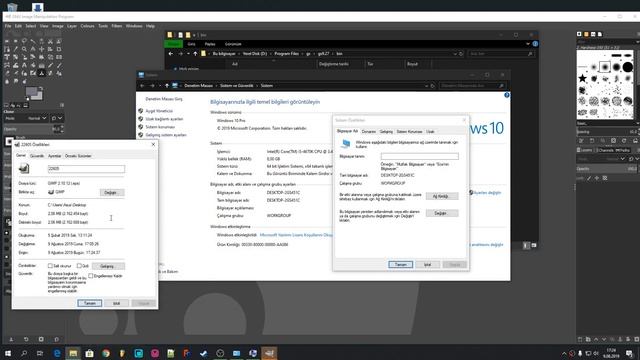The image size is (640, 360).
Task: Click lock position icon in Layers panel
Action: (597, 178)
